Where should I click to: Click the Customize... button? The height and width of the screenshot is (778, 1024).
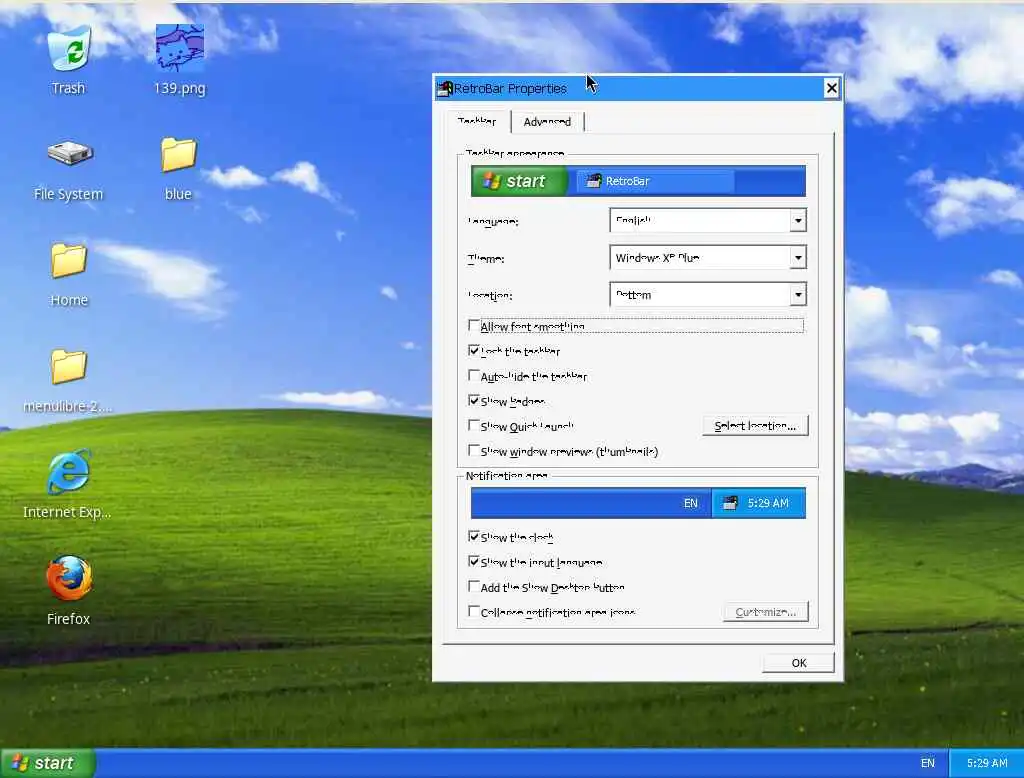pos(765,612)
